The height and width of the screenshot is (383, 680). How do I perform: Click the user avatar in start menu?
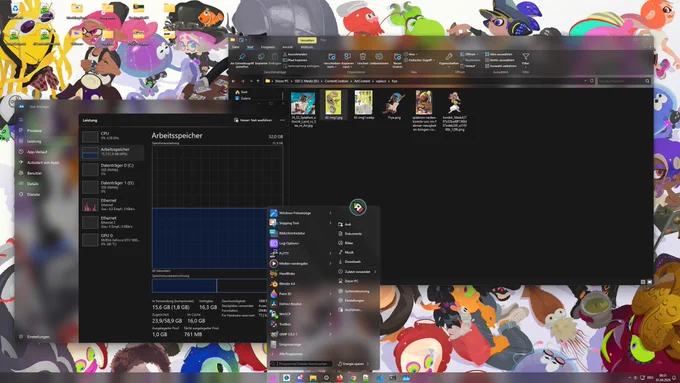tap(358, 207)
